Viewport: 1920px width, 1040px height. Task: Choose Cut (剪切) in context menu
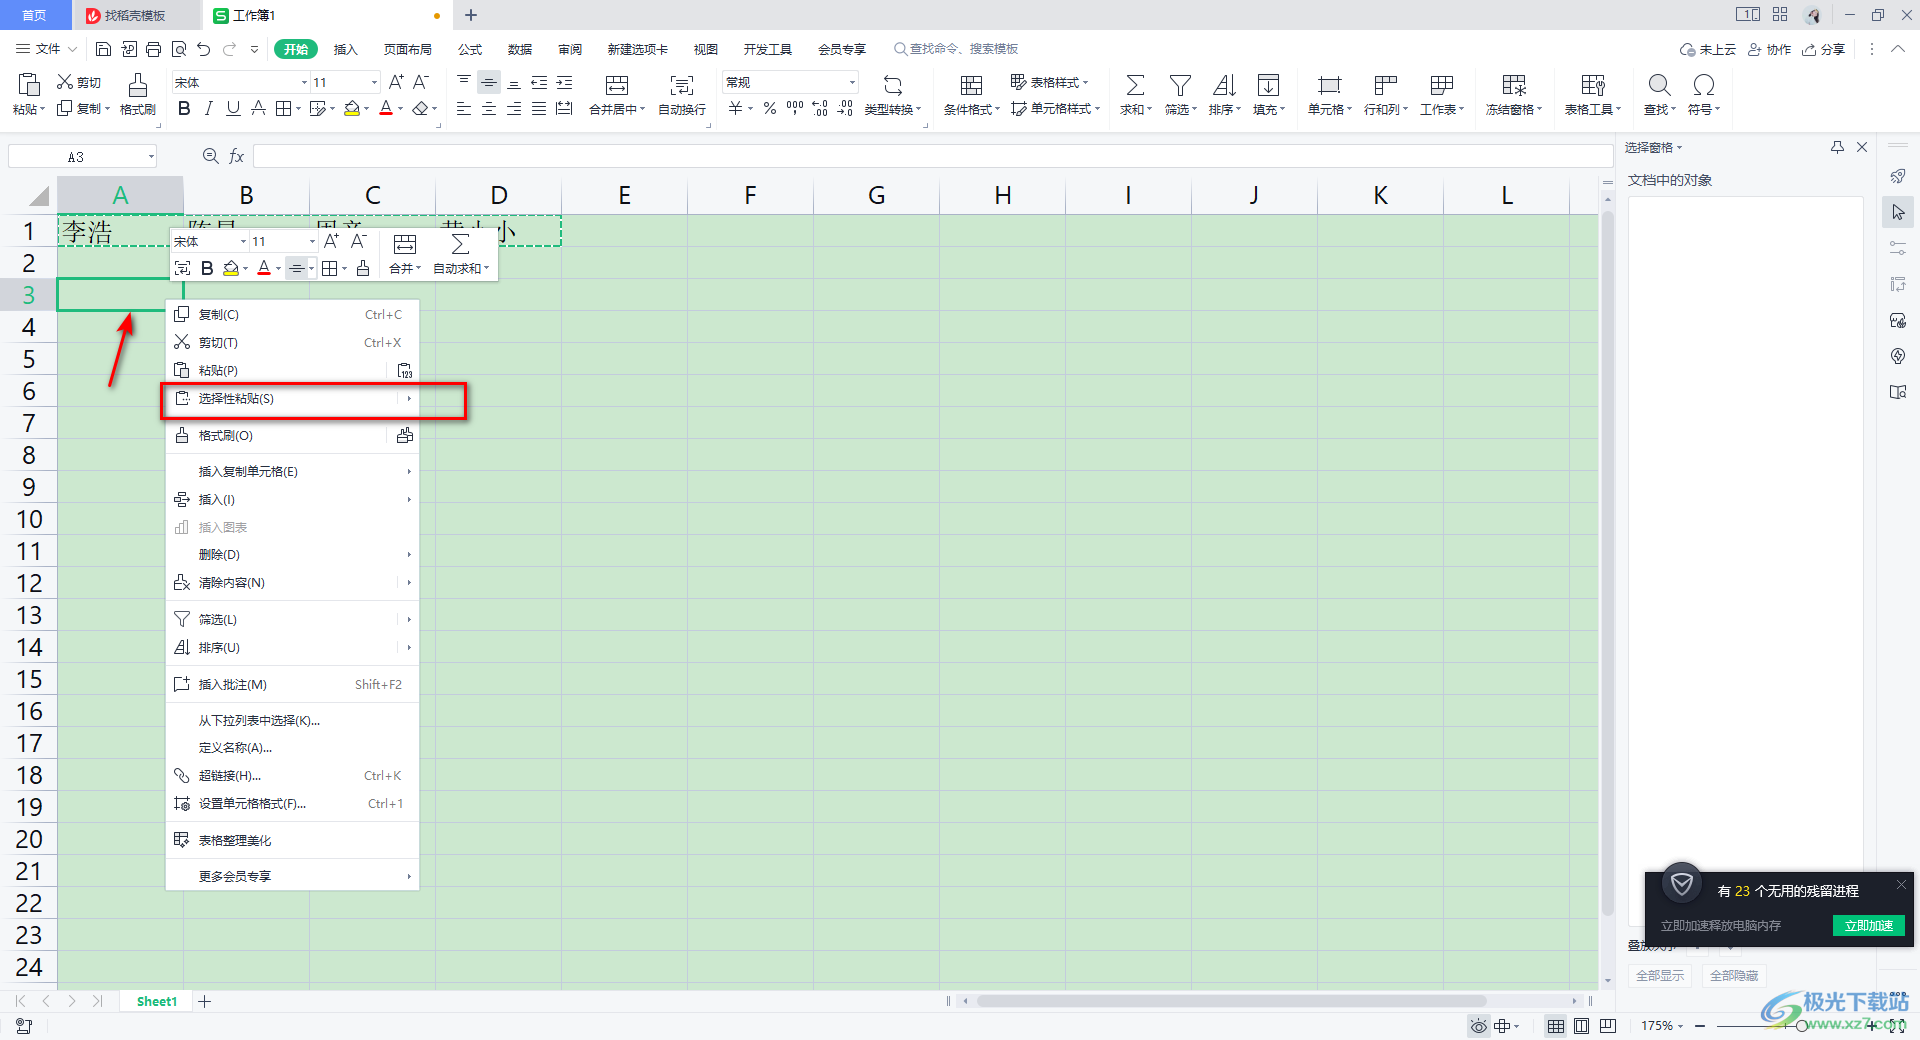292,342
